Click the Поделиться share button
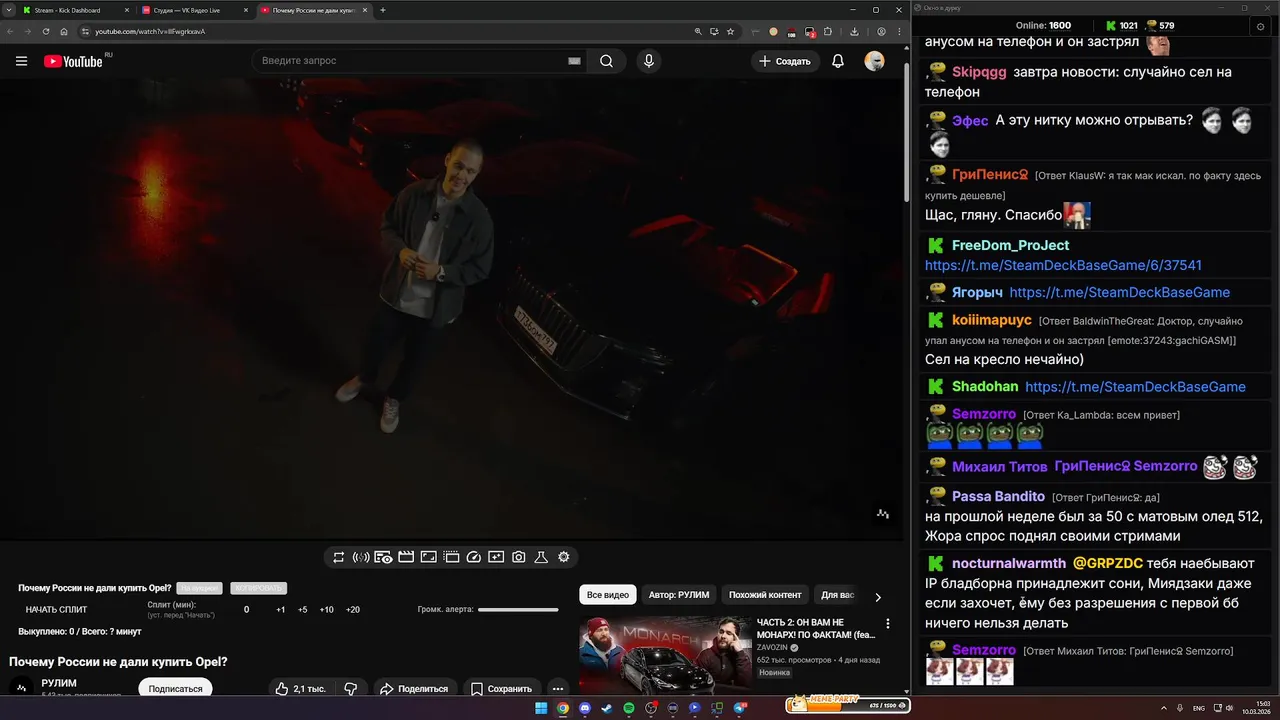1280x720 pixels. click(x=413, y=689)
